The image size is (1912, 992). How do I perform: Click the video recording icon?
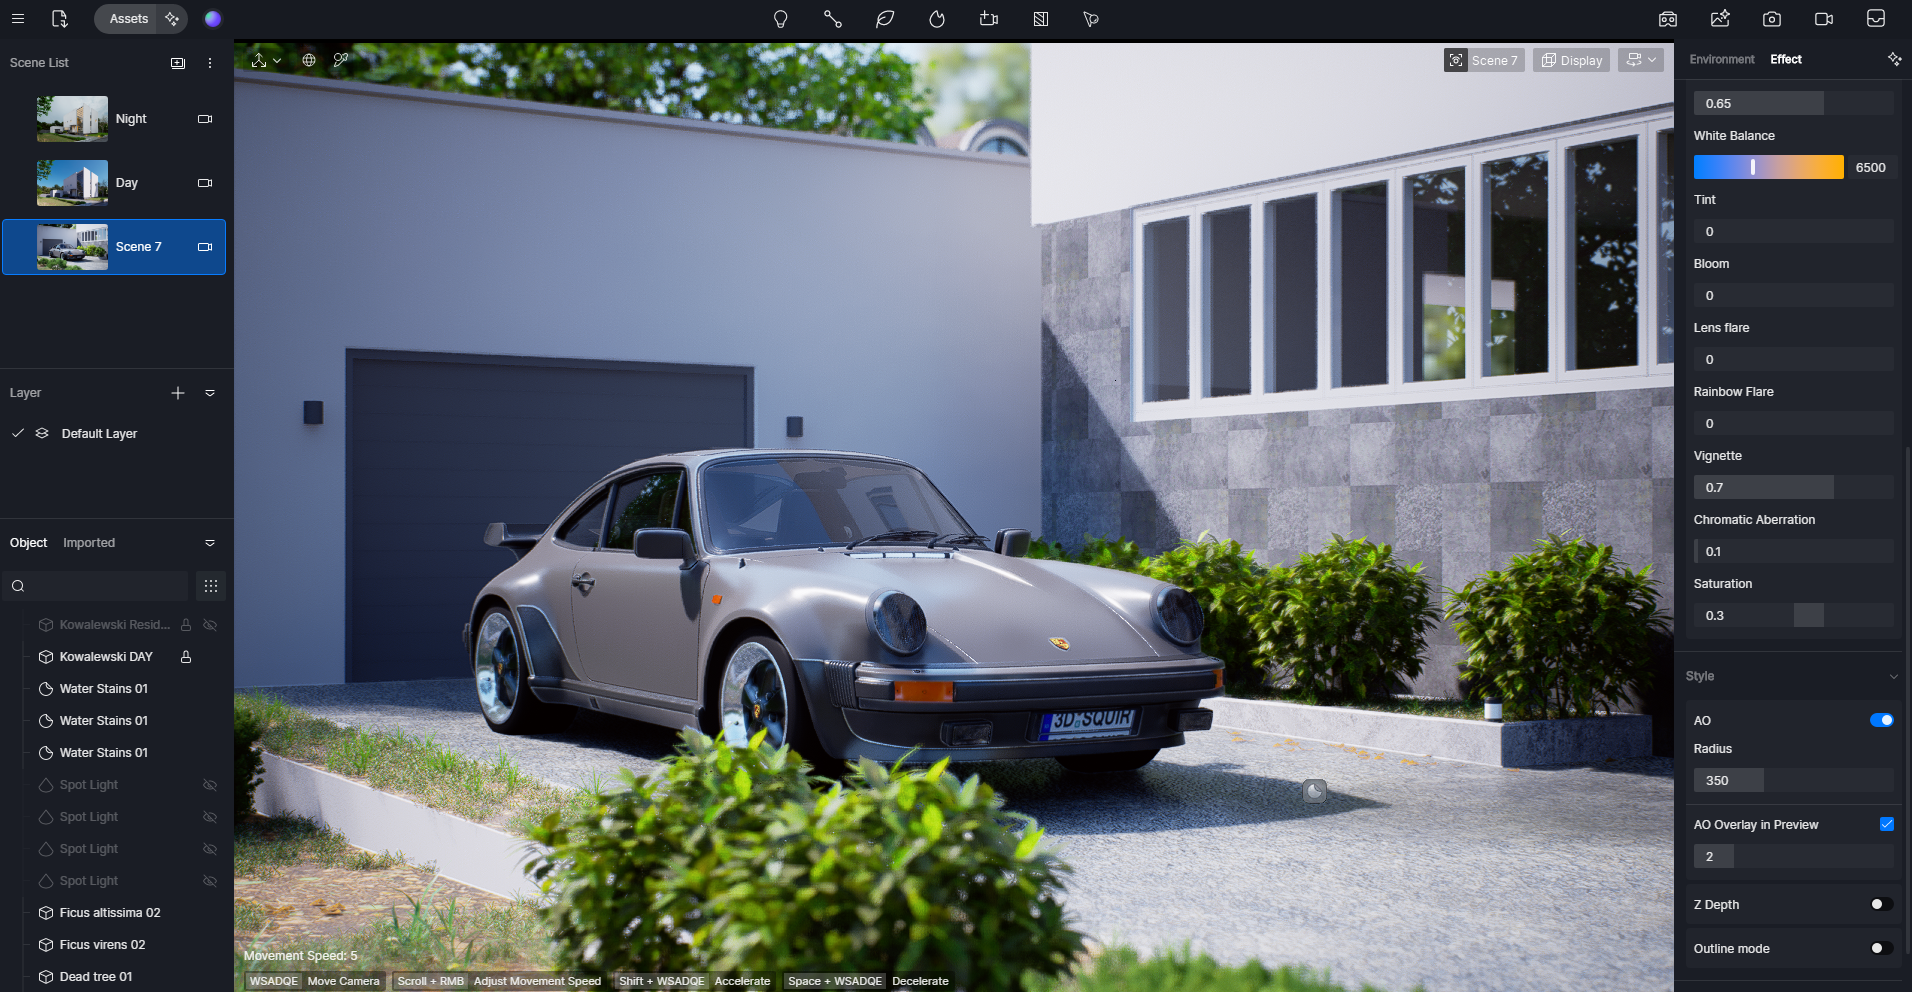pyautogui.click(x=1824, y=19)
